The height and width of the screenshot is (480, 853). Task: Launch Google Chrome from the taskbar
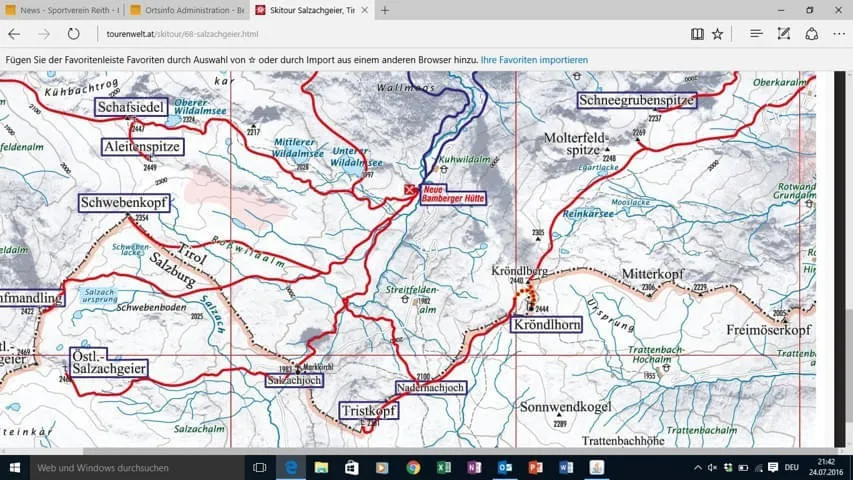coord(413,467)
